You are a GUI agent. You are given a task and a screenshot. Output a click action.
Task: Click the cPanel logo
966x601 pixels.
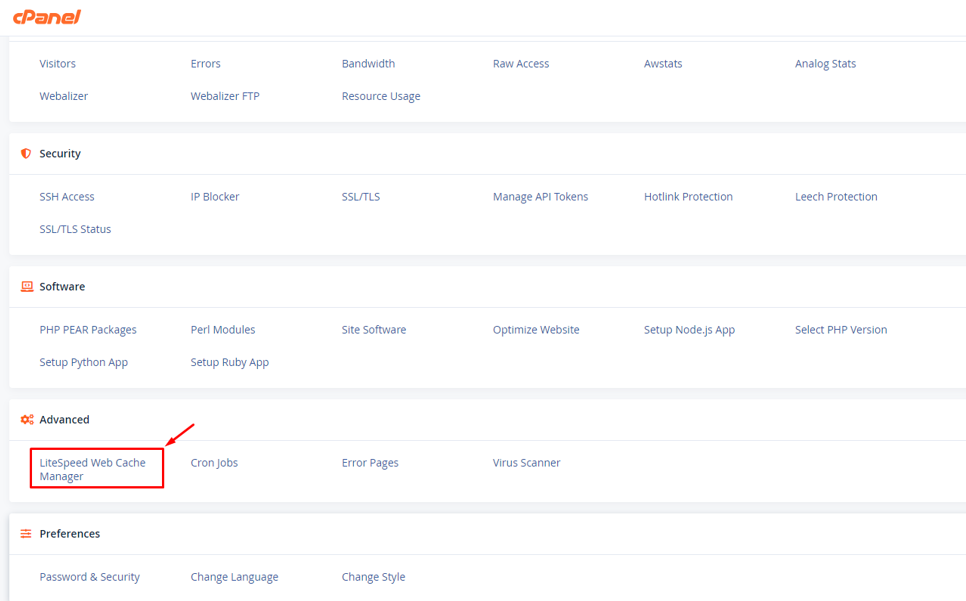[47, 17]
